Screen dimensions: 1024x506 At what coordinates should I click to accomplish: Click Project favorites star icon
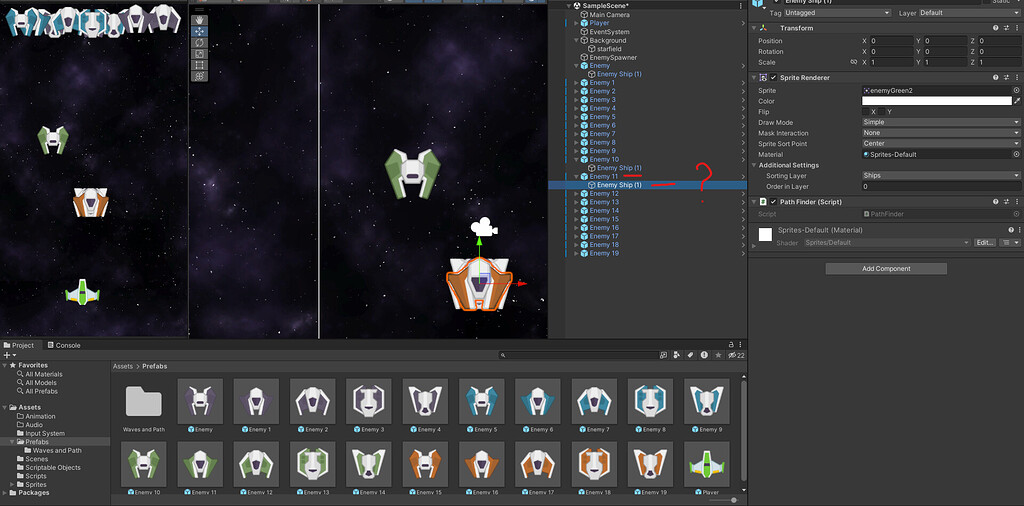pos(718,355)
